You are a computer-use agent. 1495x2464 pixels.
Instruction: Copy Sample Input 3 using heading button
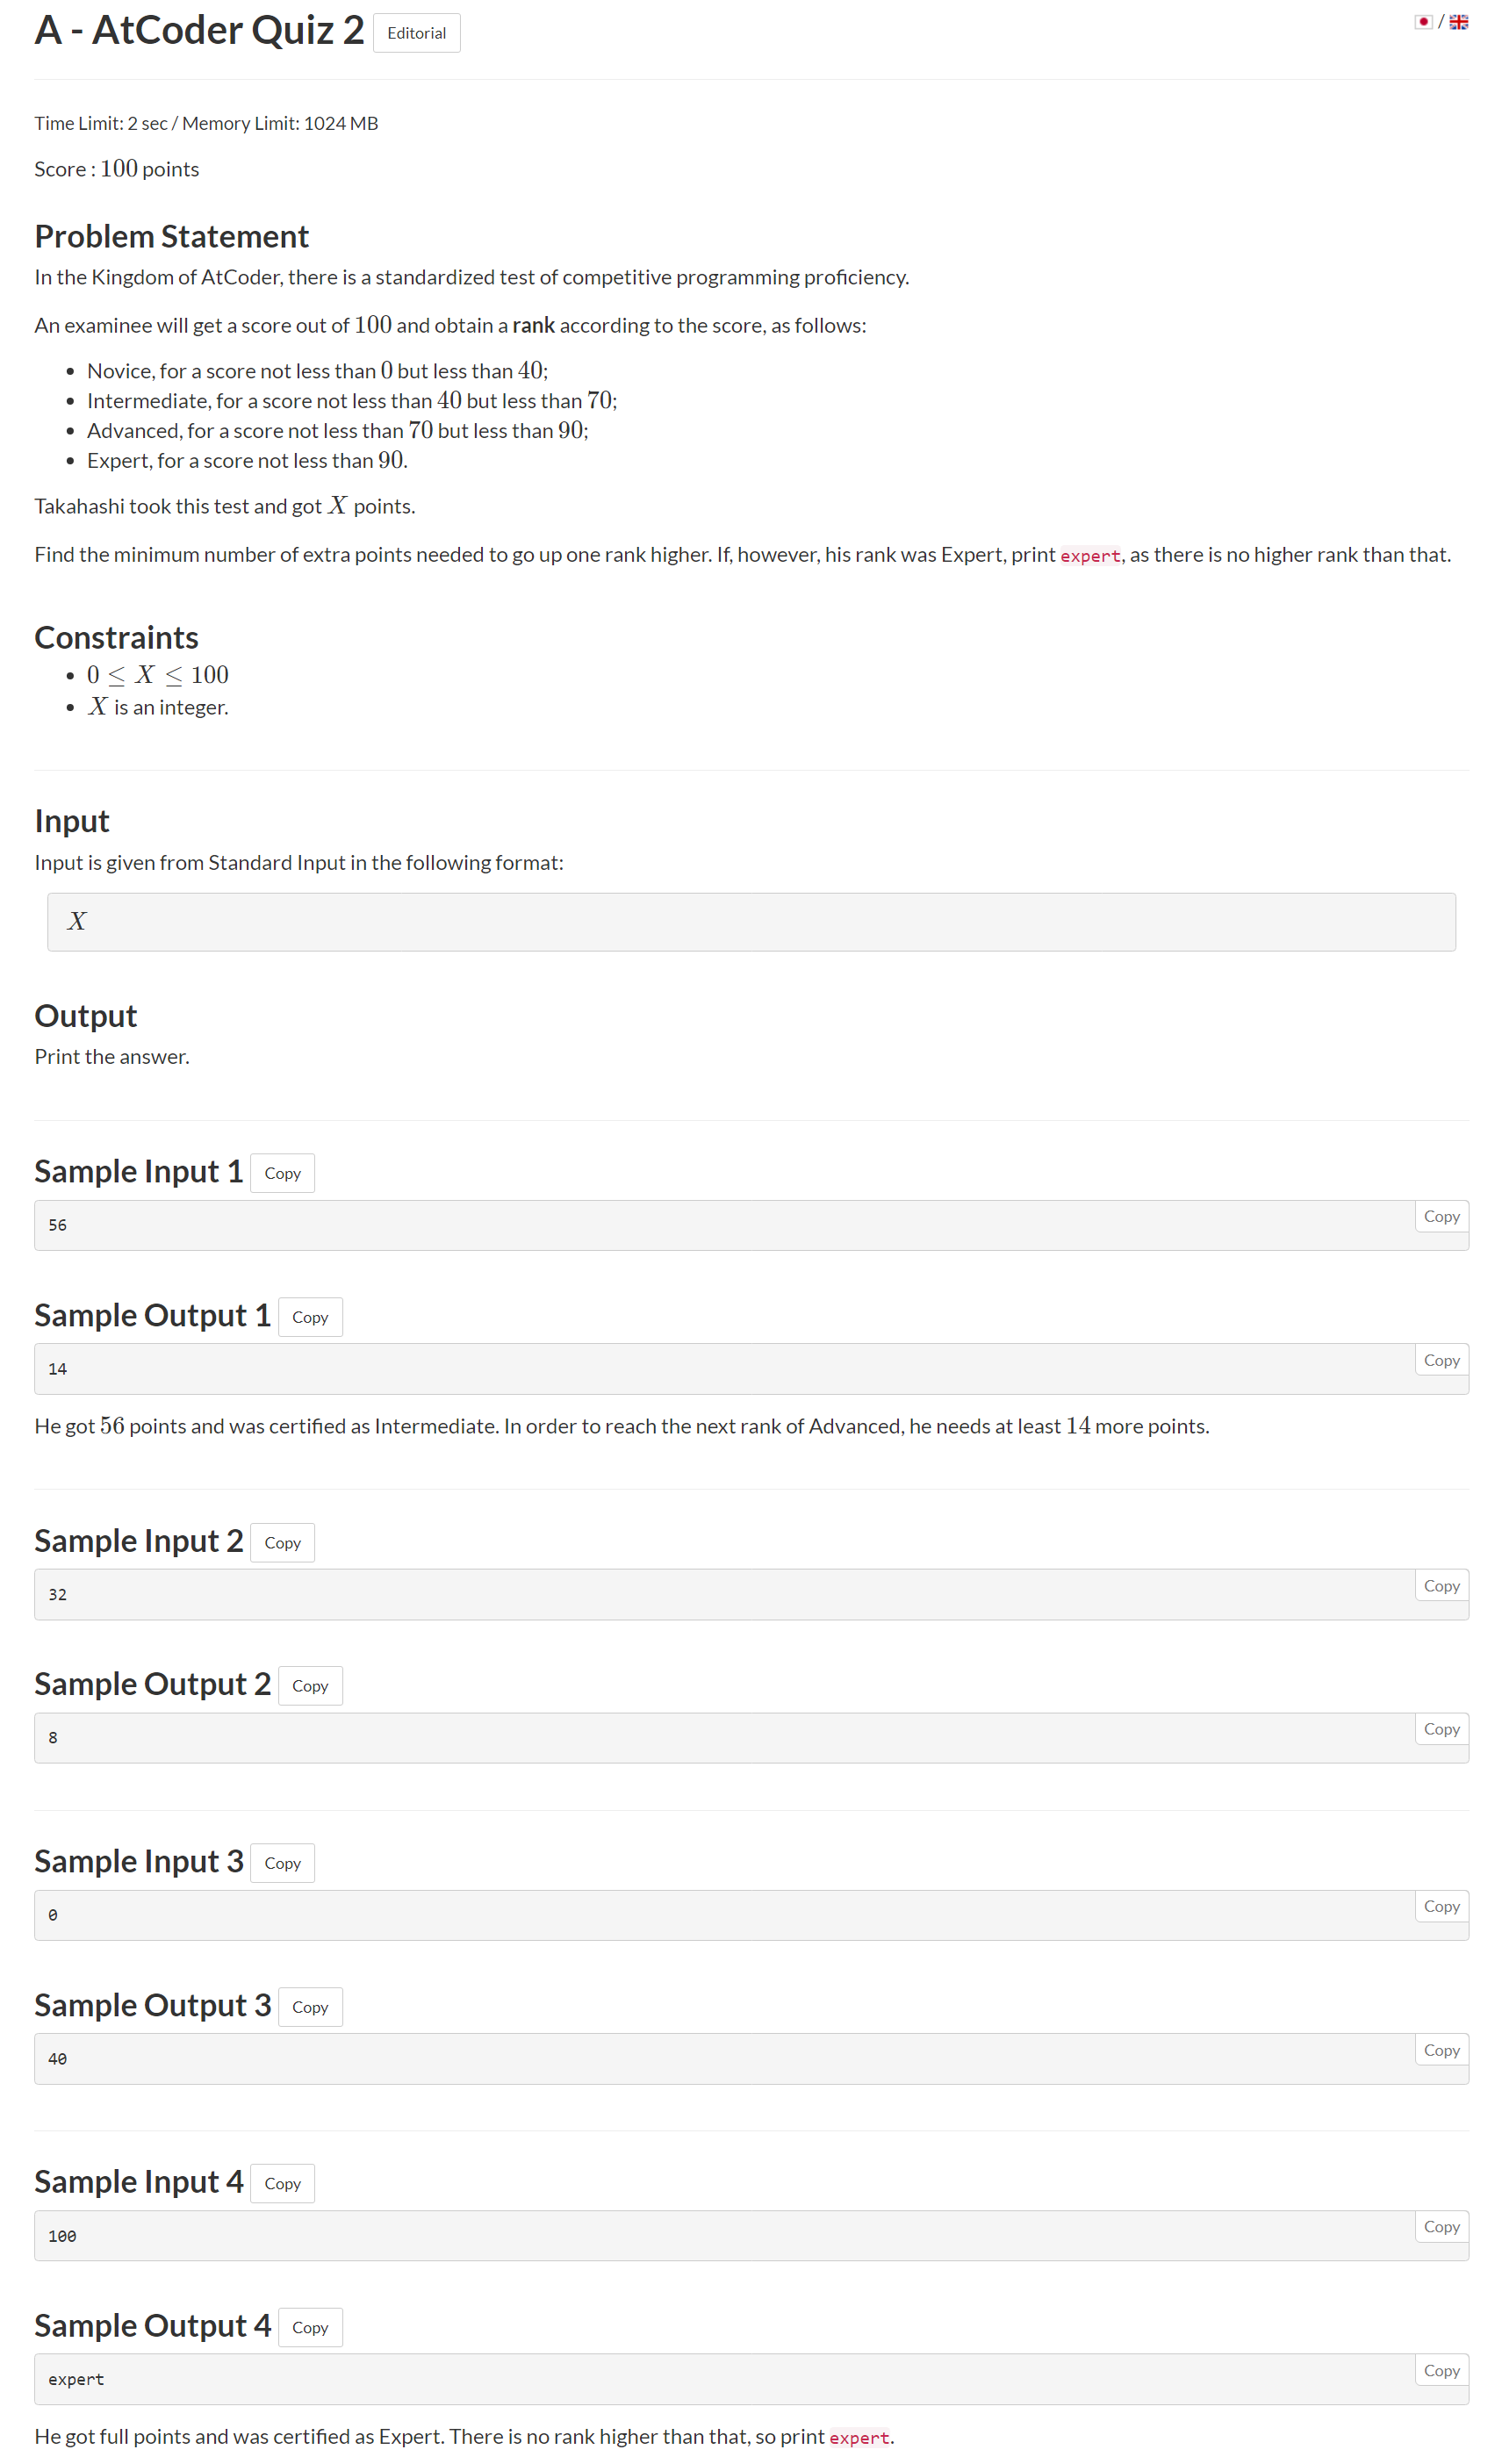[282, 1862]
